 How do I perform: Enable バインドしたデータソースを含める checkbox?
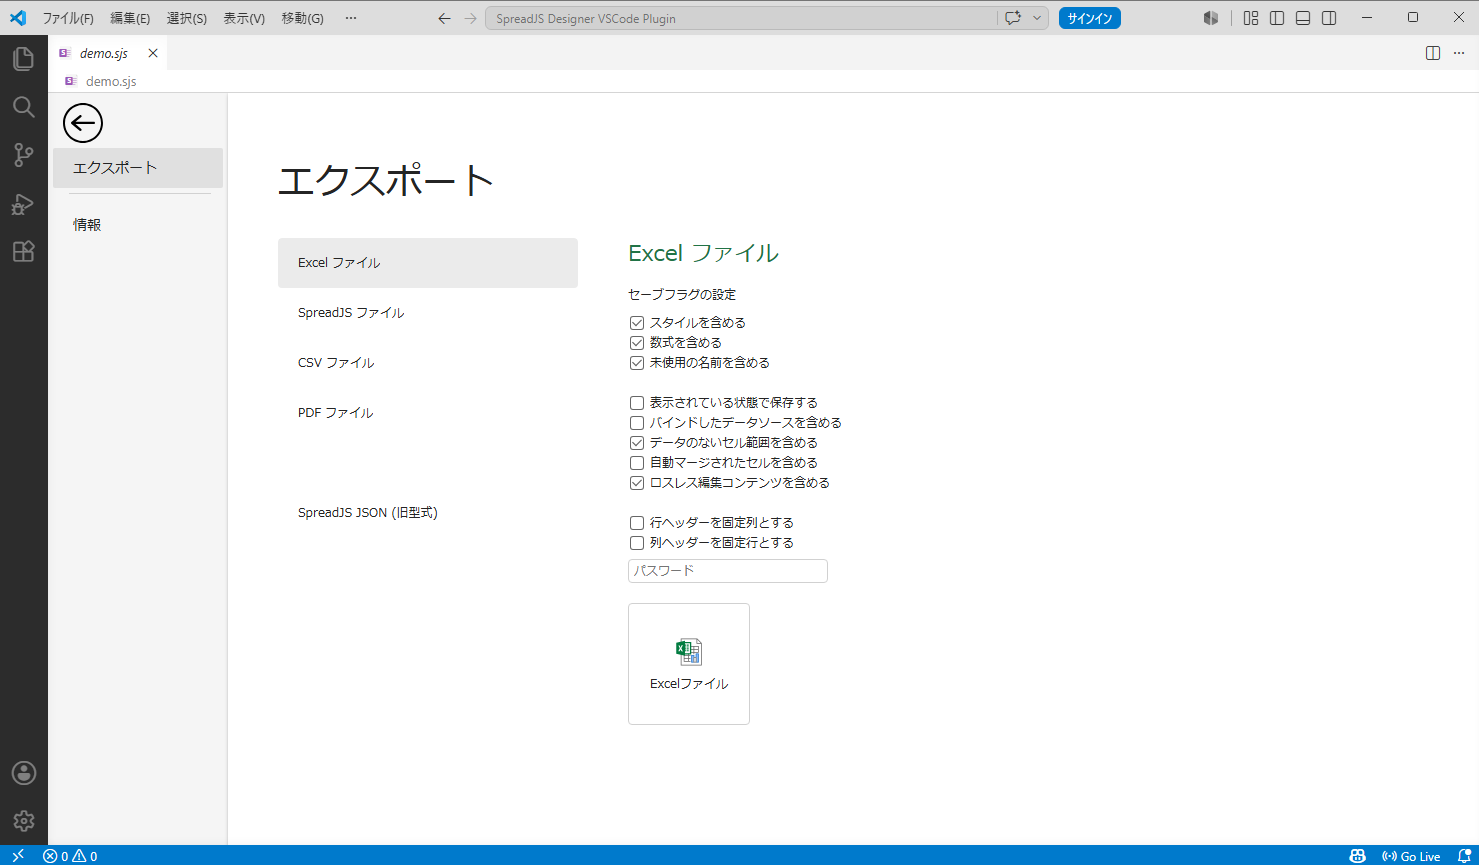(637, 423)
